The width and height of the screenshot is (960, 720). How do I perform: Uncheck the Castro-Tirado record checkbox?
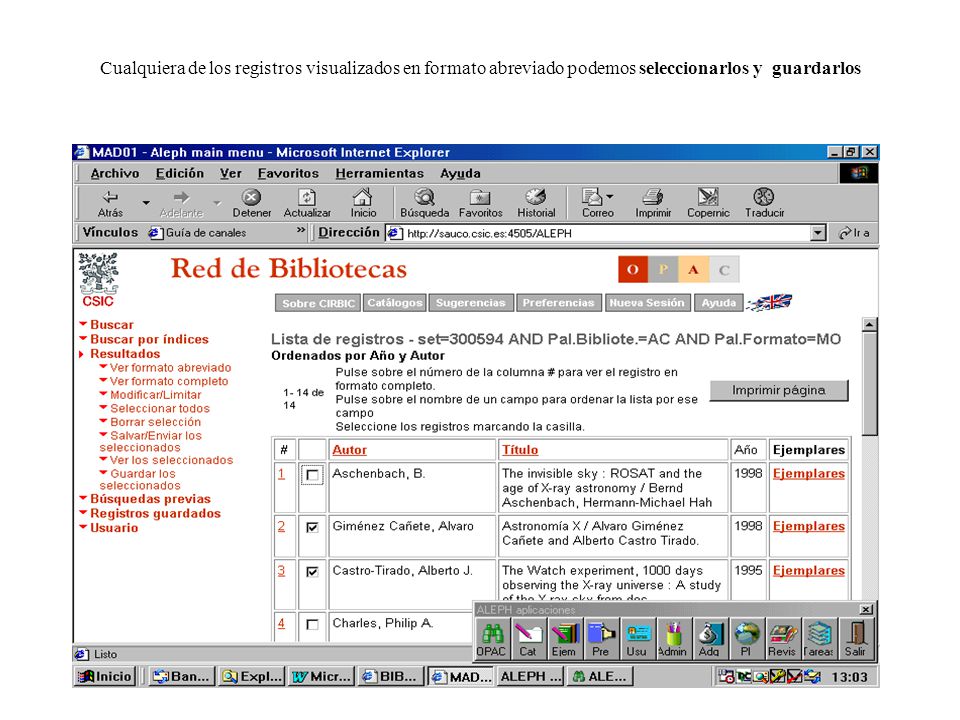[312, 571]
